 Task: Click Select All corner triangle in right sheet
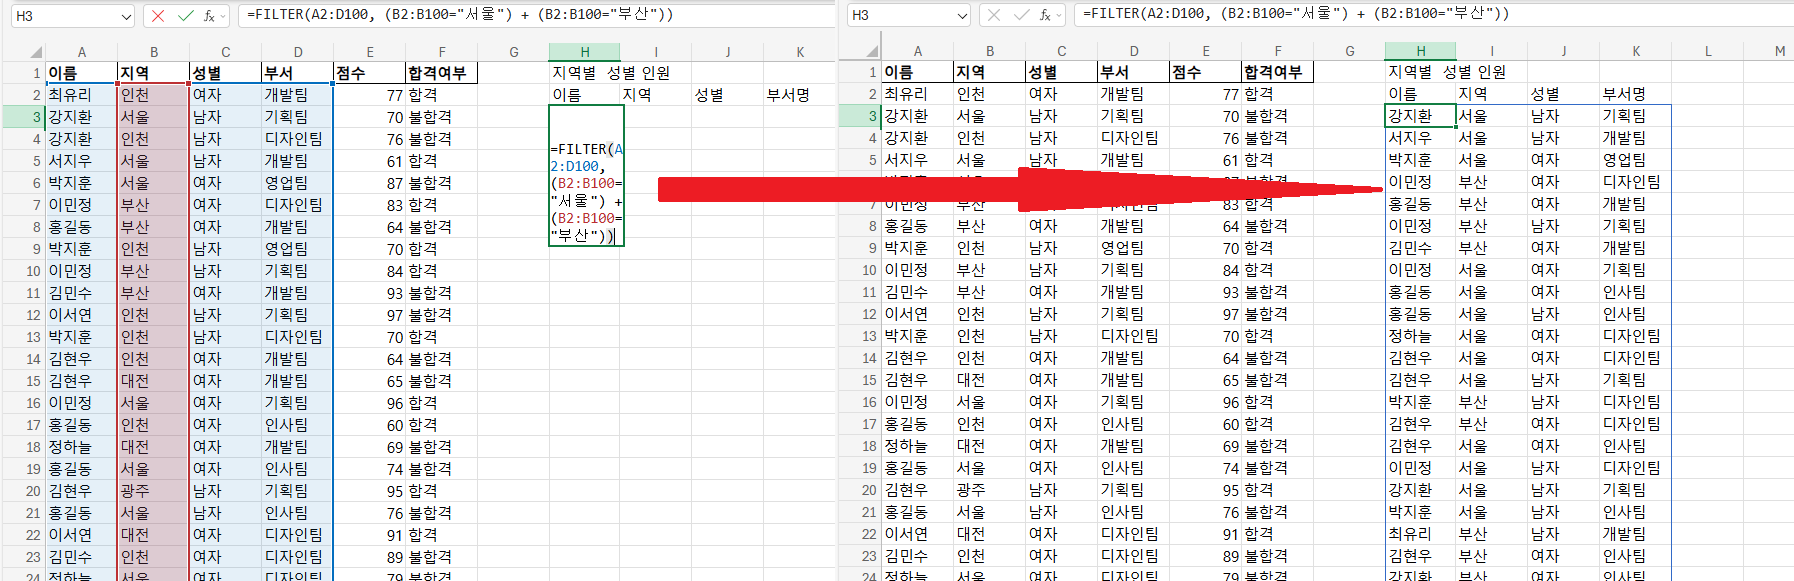click(872, 51)
